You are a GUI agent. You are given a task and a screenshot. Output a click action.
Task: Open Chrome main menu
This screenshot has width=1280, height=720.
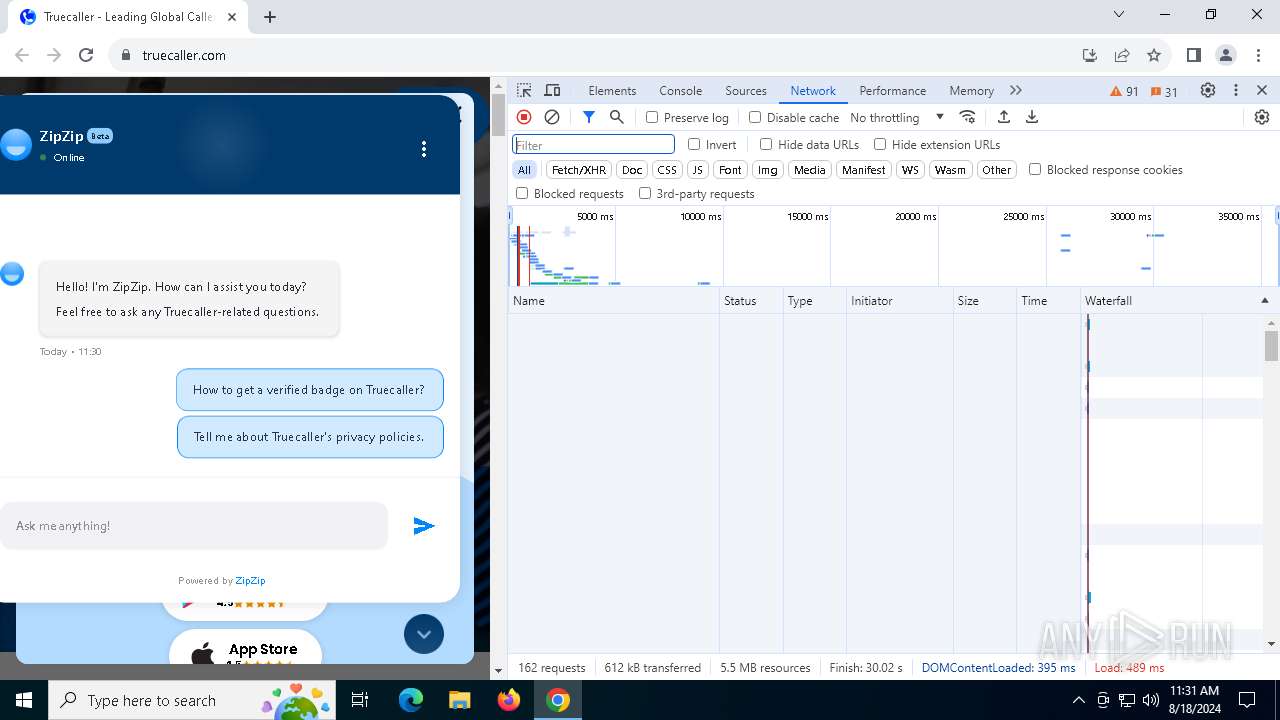point(1258,55)
